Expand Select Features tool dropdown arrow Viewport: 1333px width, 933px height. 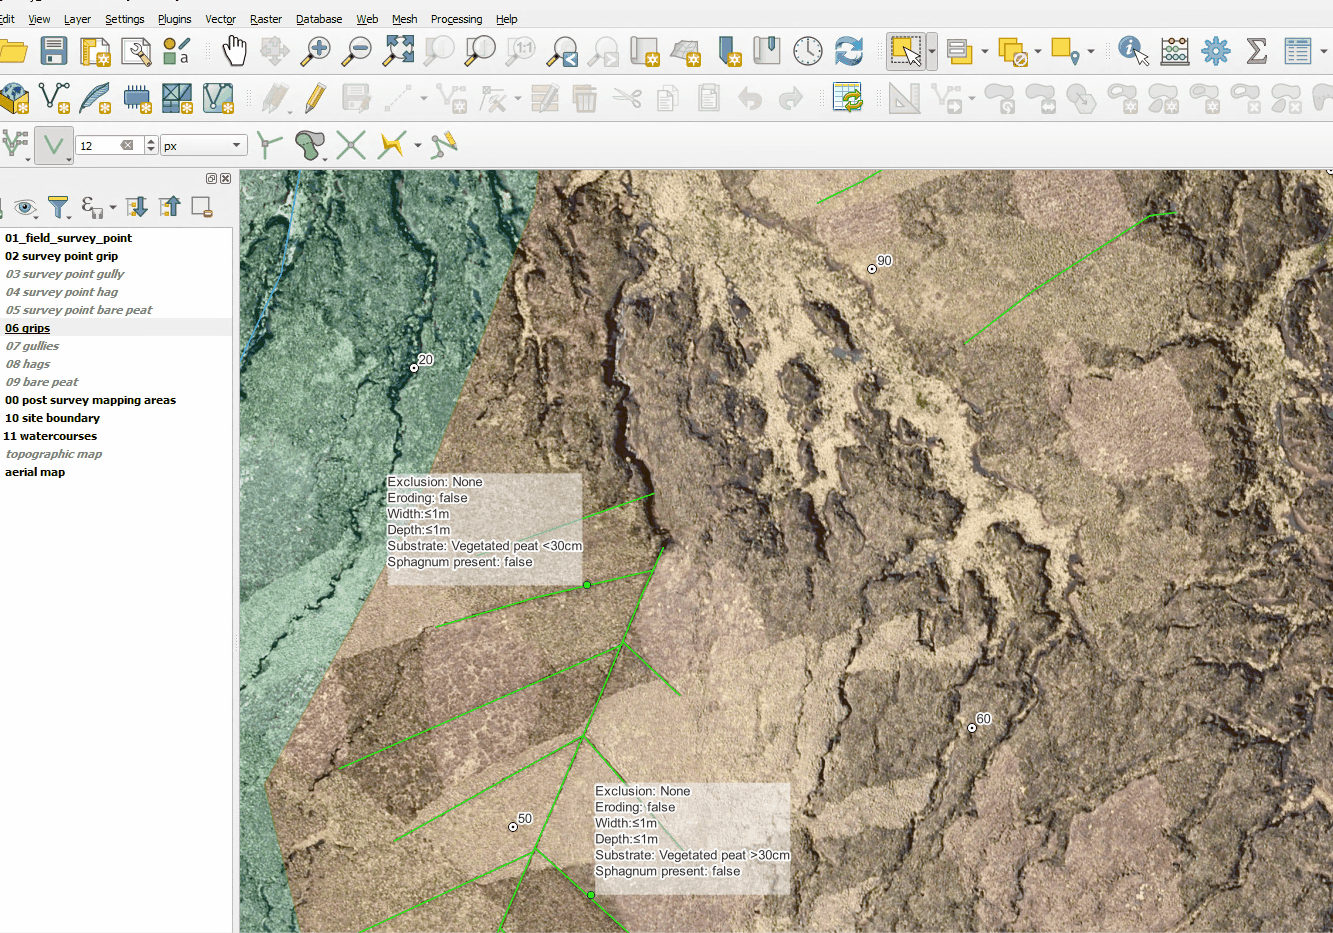pos(932,51)
